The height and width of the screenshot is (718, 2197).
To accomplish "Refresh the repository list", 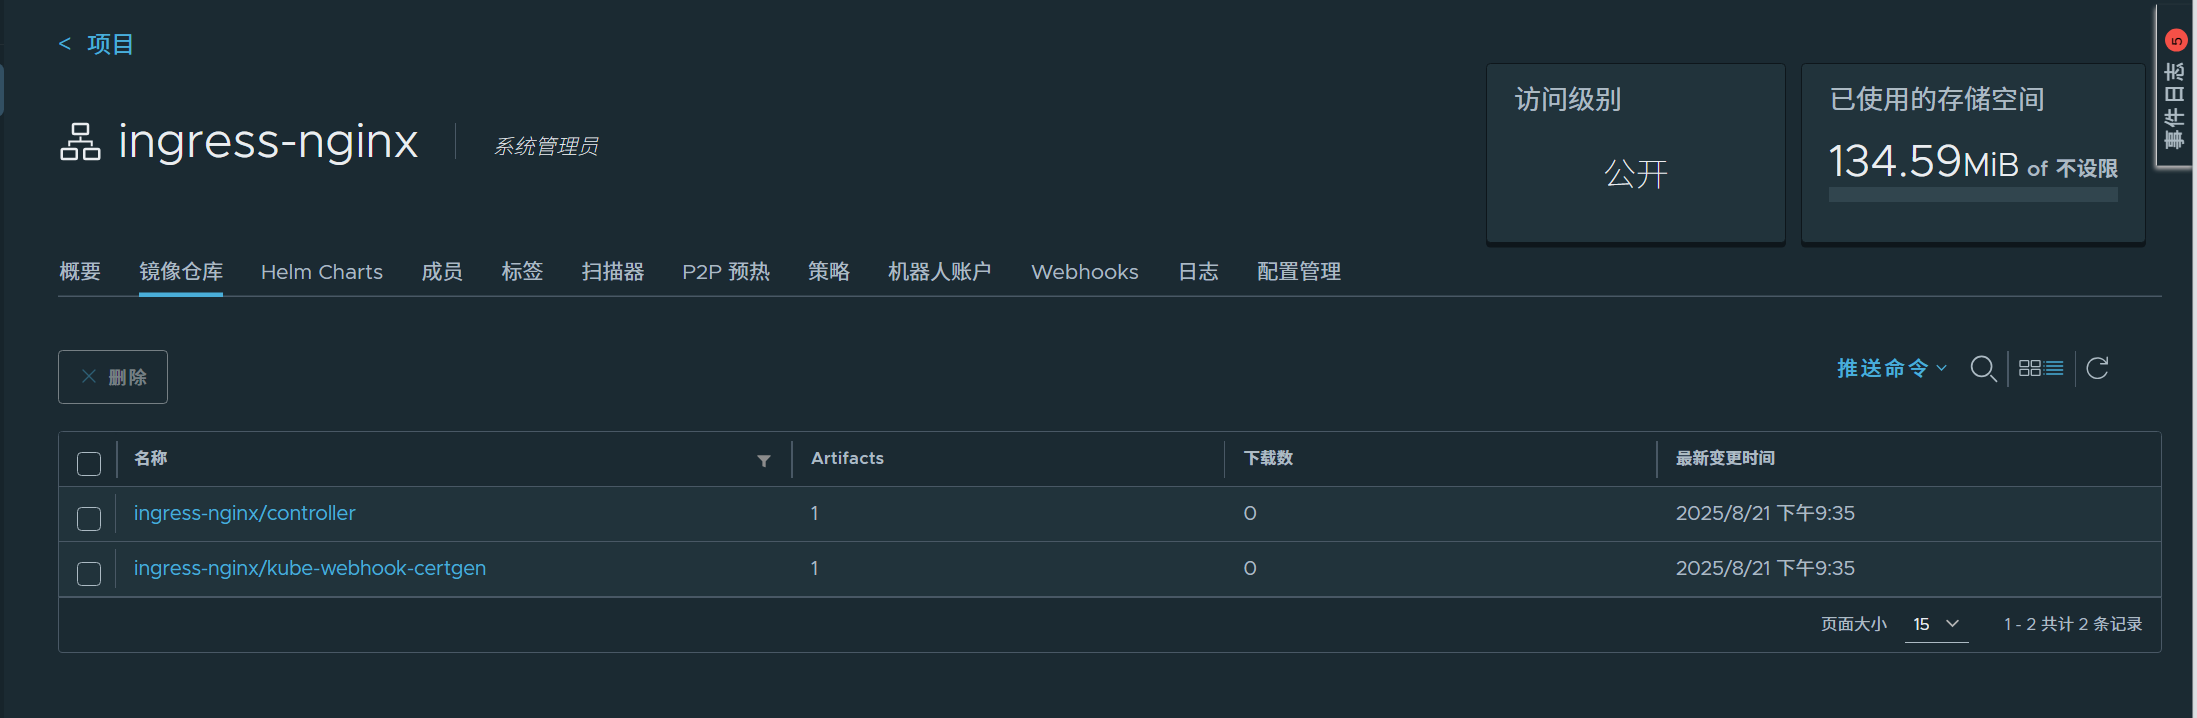I will click(2097, 368).
